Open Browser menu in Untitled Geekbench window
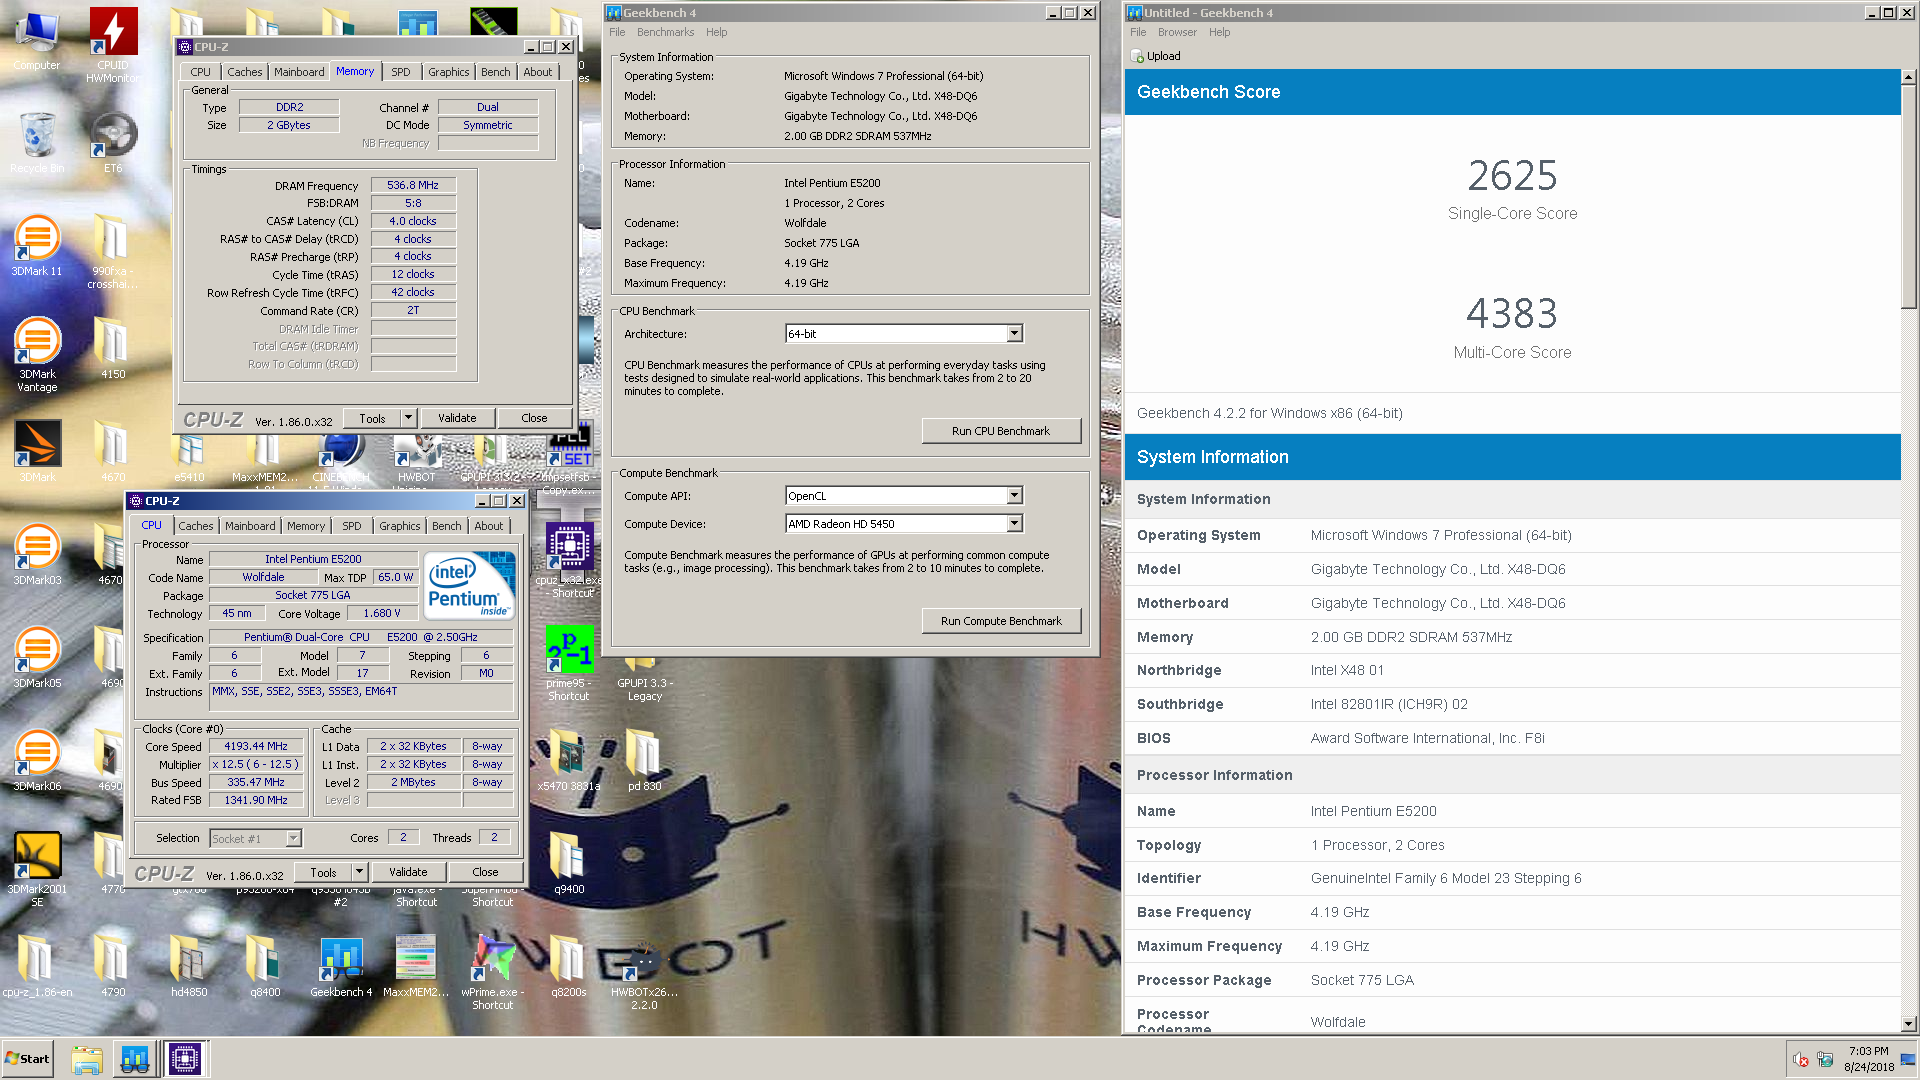This screenshot has width=1920, height=1080. click(1177, 32)
